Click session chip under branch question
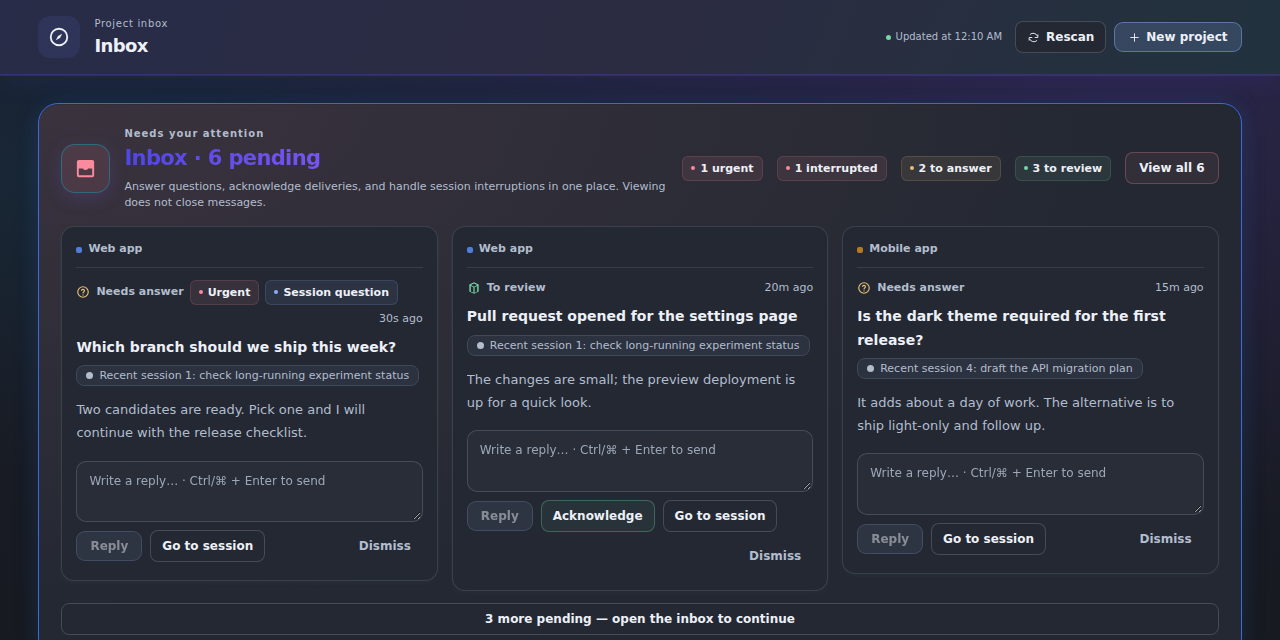The width and height of the screenshot is (1280, 640). click(x=247, y=376)
